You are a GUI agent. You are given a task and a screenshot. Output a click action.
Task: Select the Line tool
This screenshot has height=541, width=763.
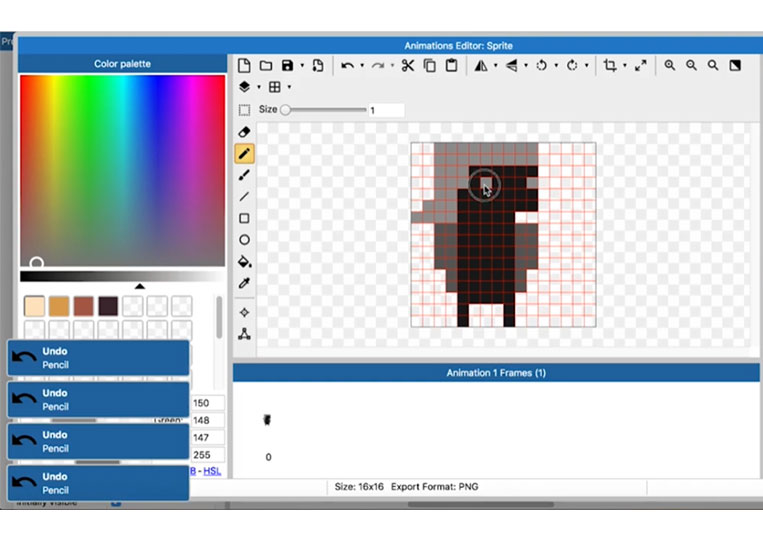coord(244,197)
